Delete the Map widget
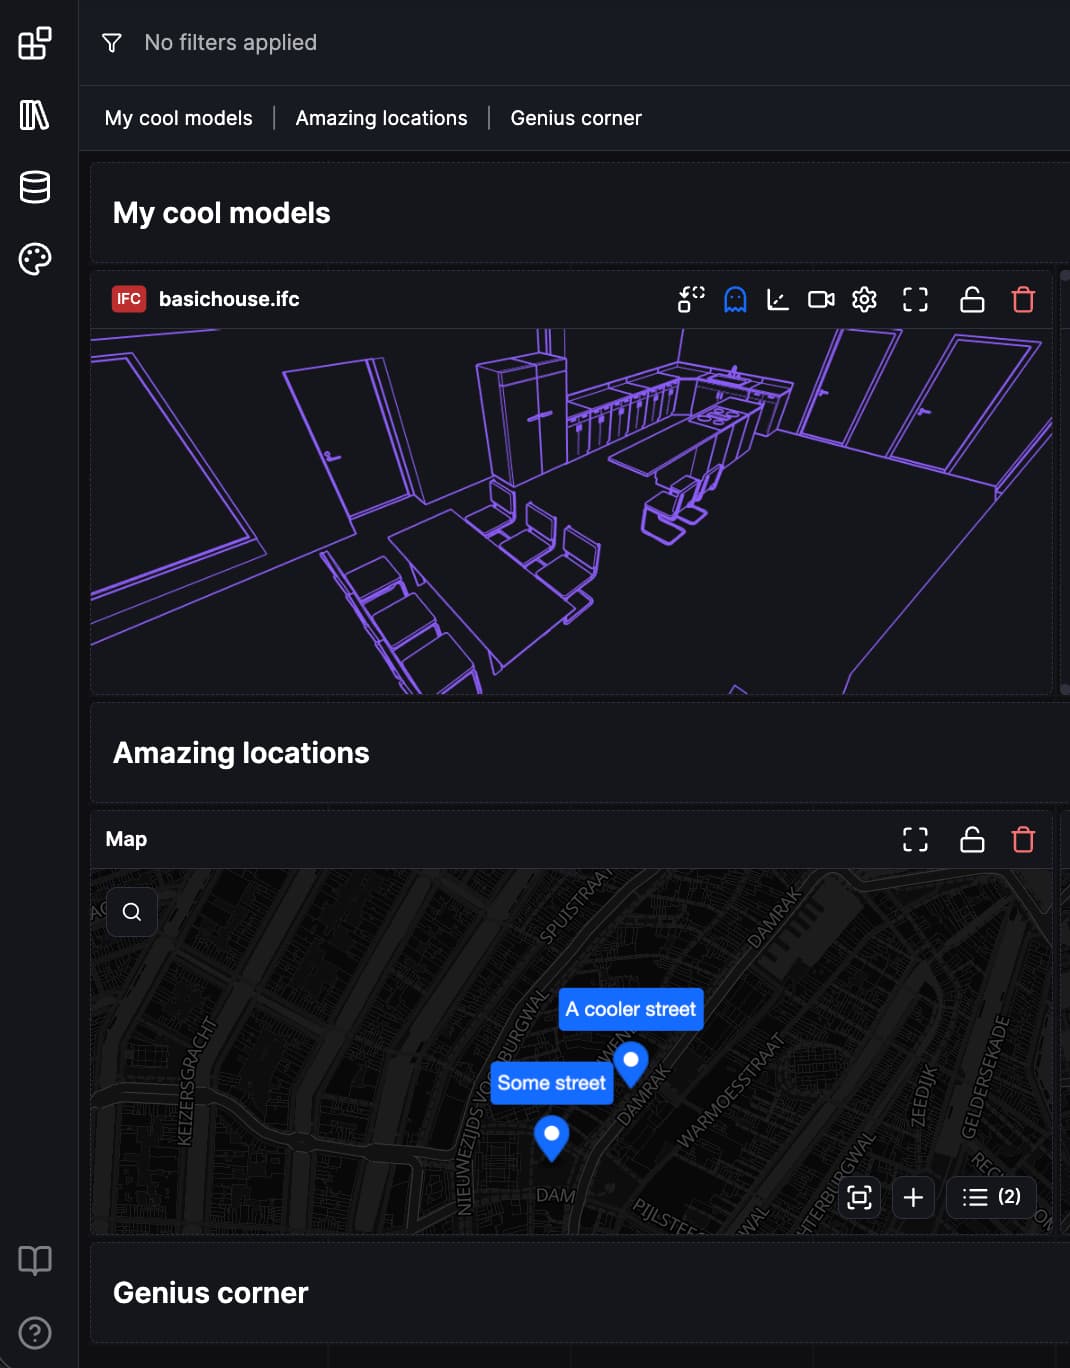The height and width of the screenshot is (1368, 1070). click(1023, 839)
